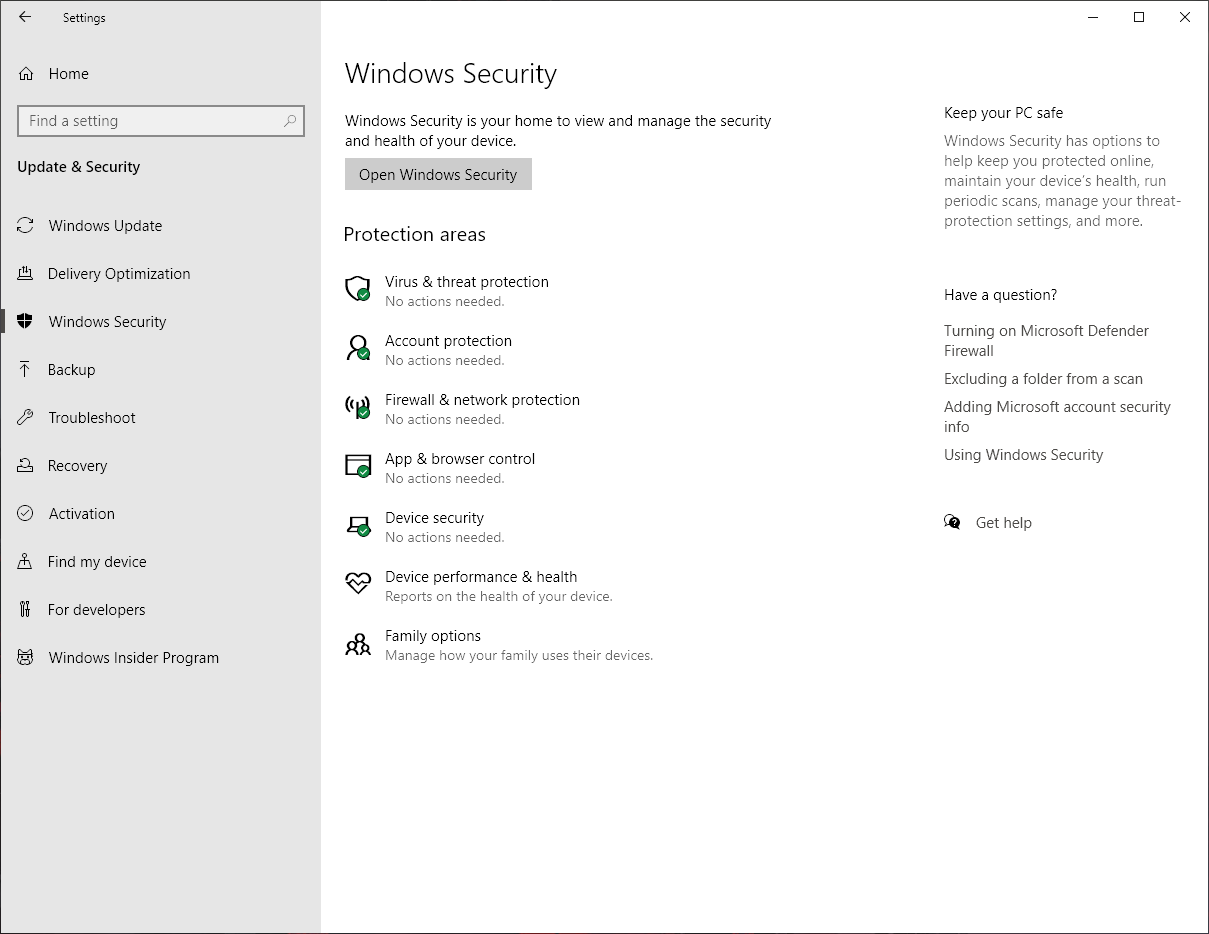The height and width of the screenshot is (934, 1209).
Task: Open the Windows Update settings page
Action: (x=160, y=226)
